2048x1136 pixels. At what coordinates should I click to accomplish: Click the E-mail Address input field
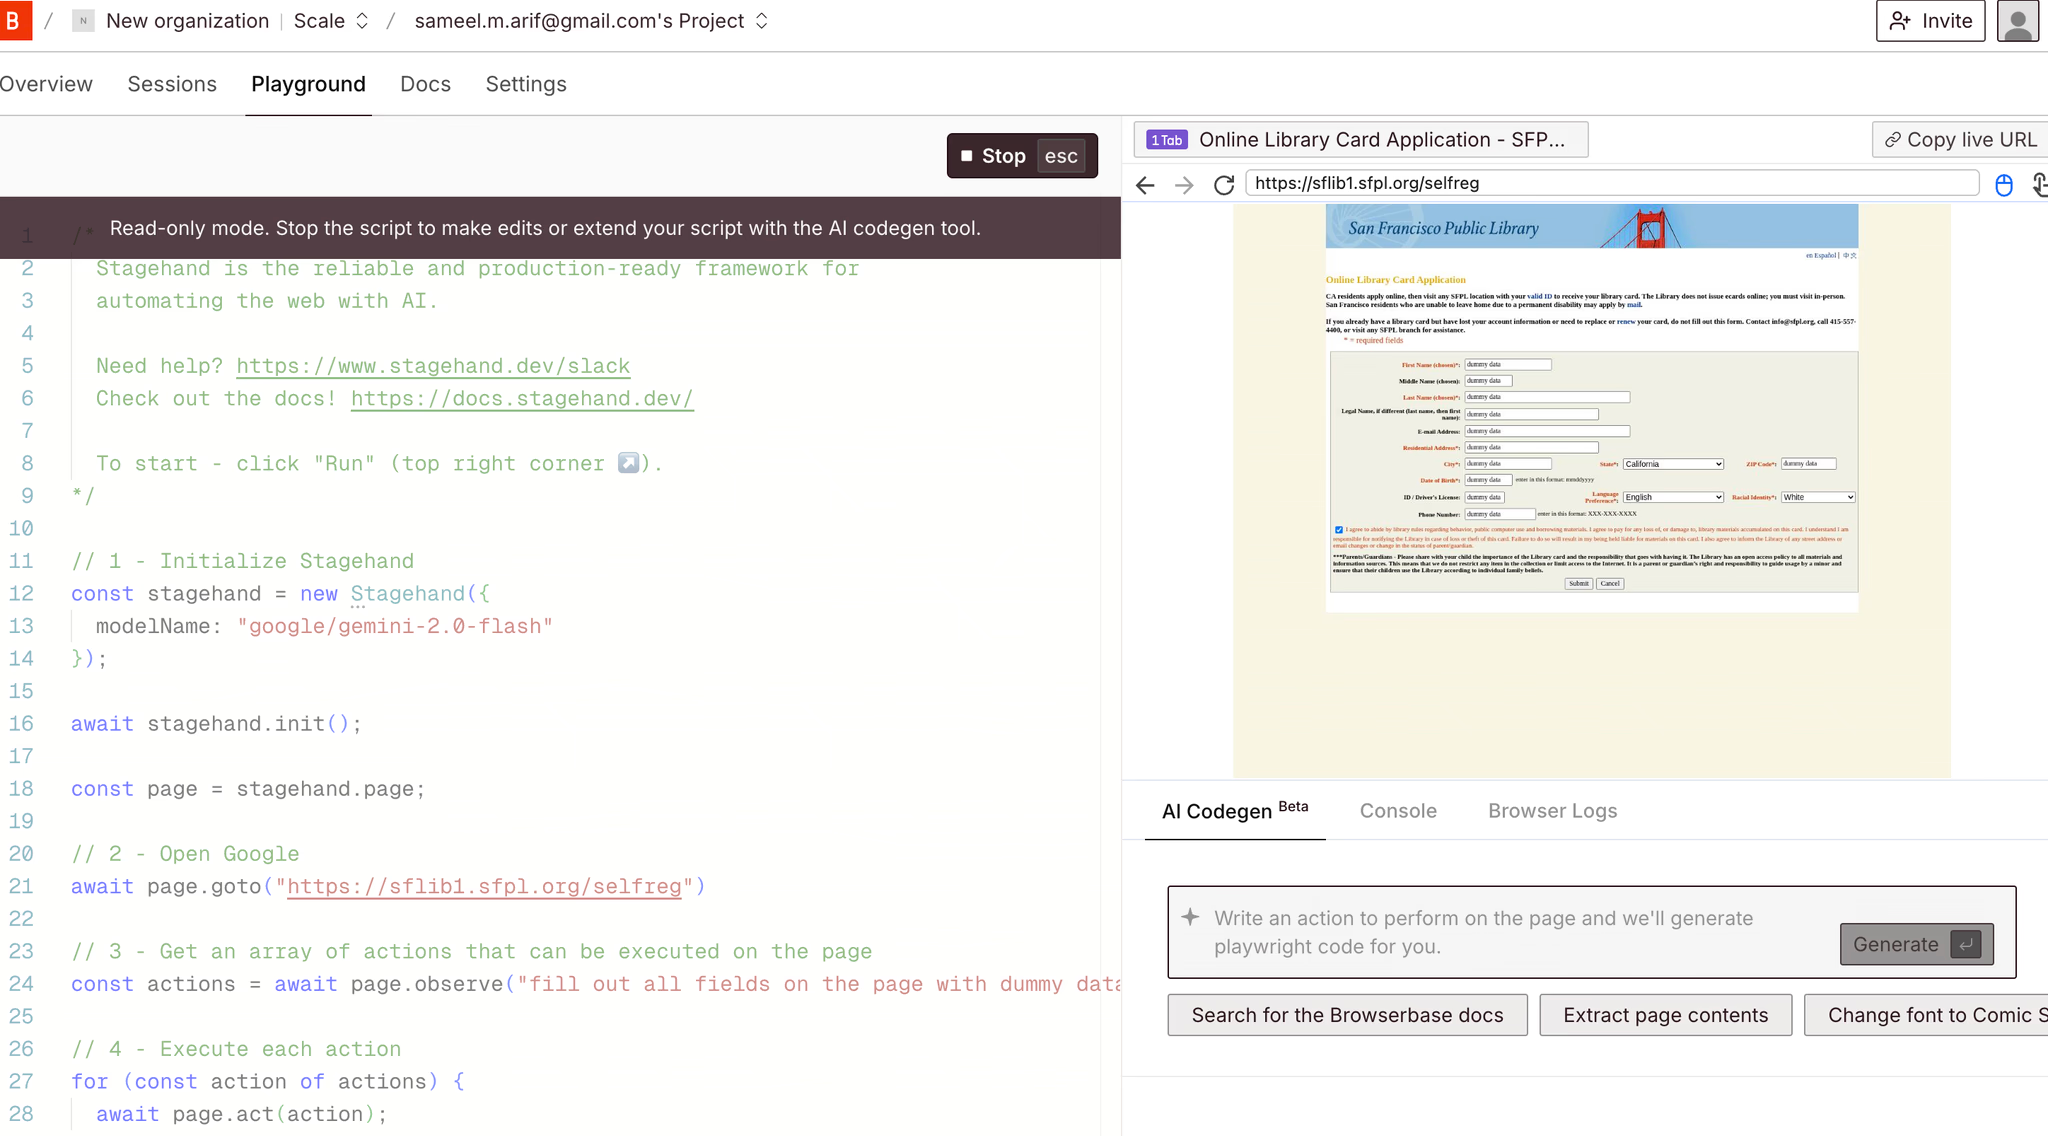[1547, 431]
